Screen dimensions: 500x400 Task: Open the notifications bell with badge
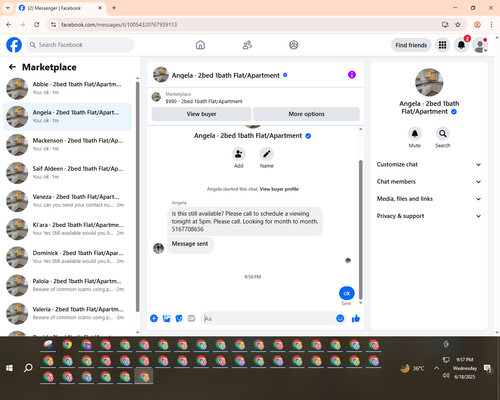click(461, 45)
